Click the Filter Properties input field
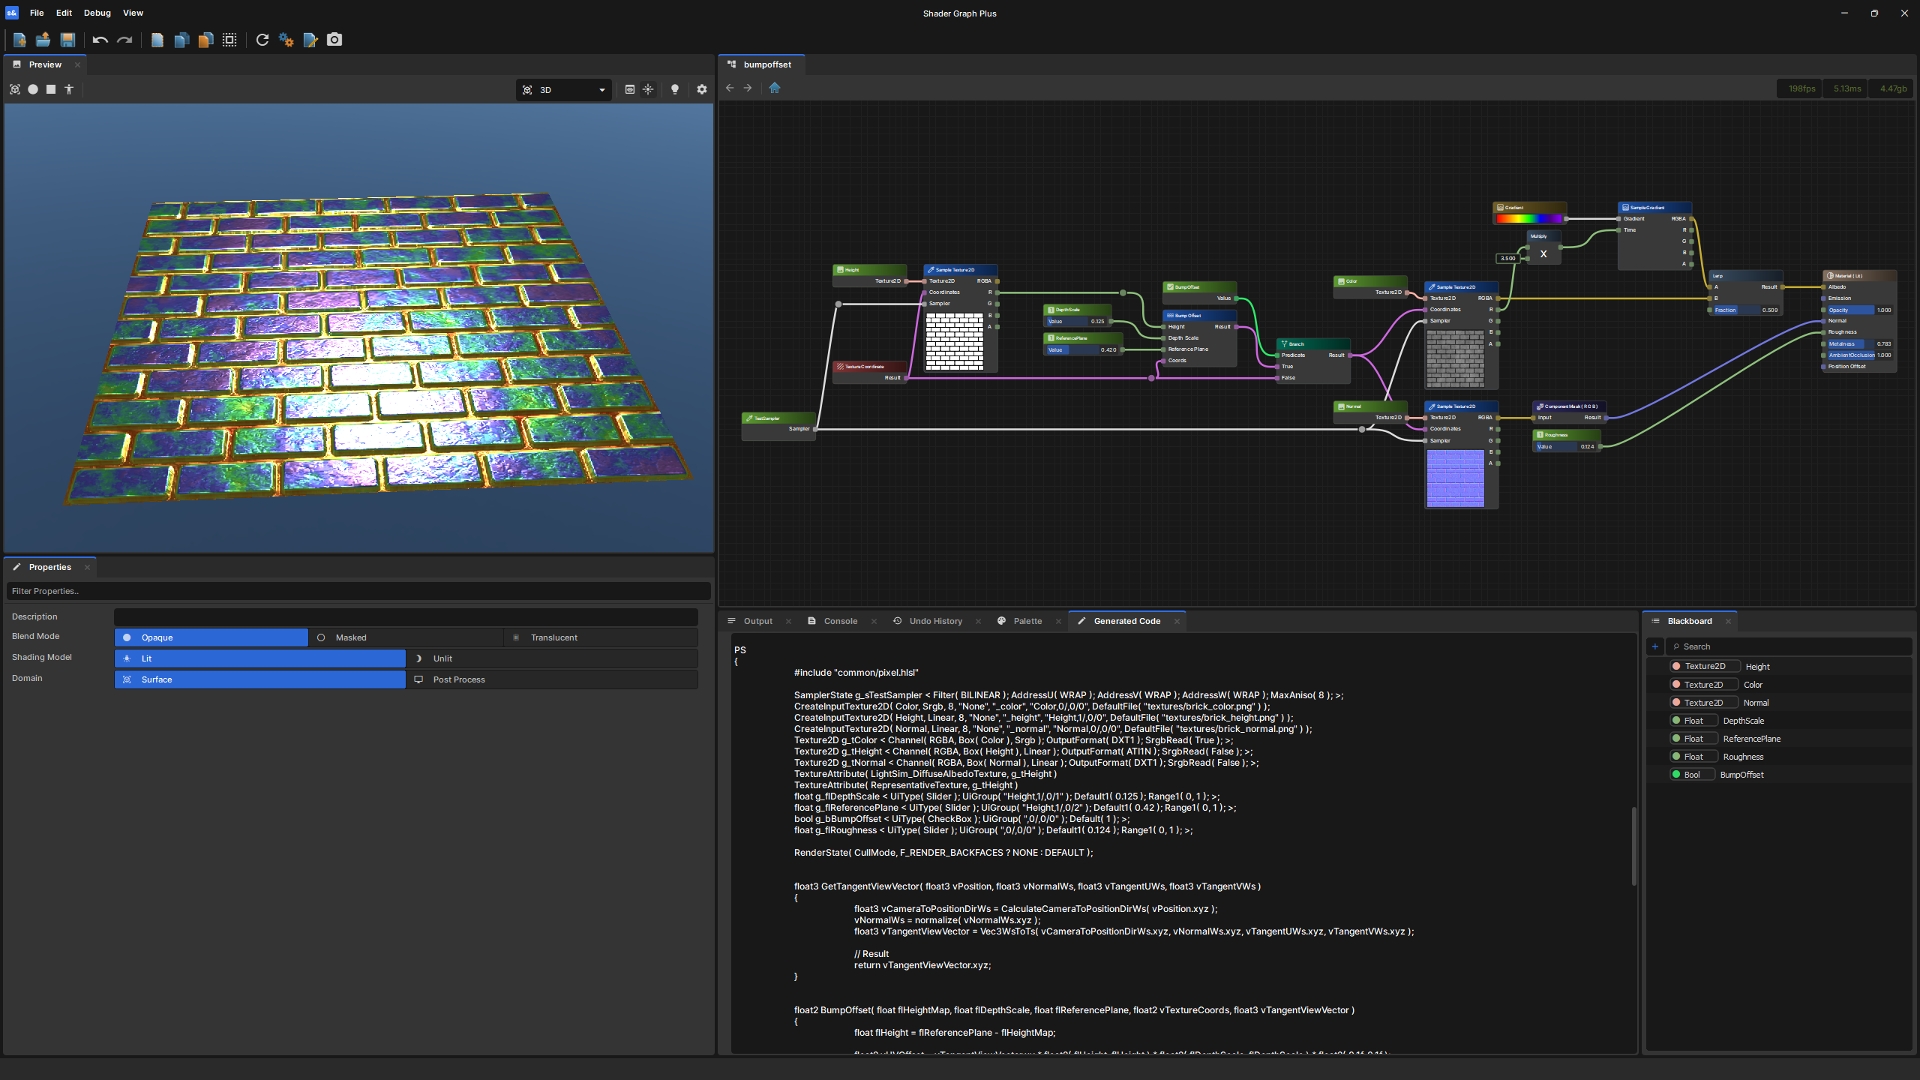 tap(358, 591)
